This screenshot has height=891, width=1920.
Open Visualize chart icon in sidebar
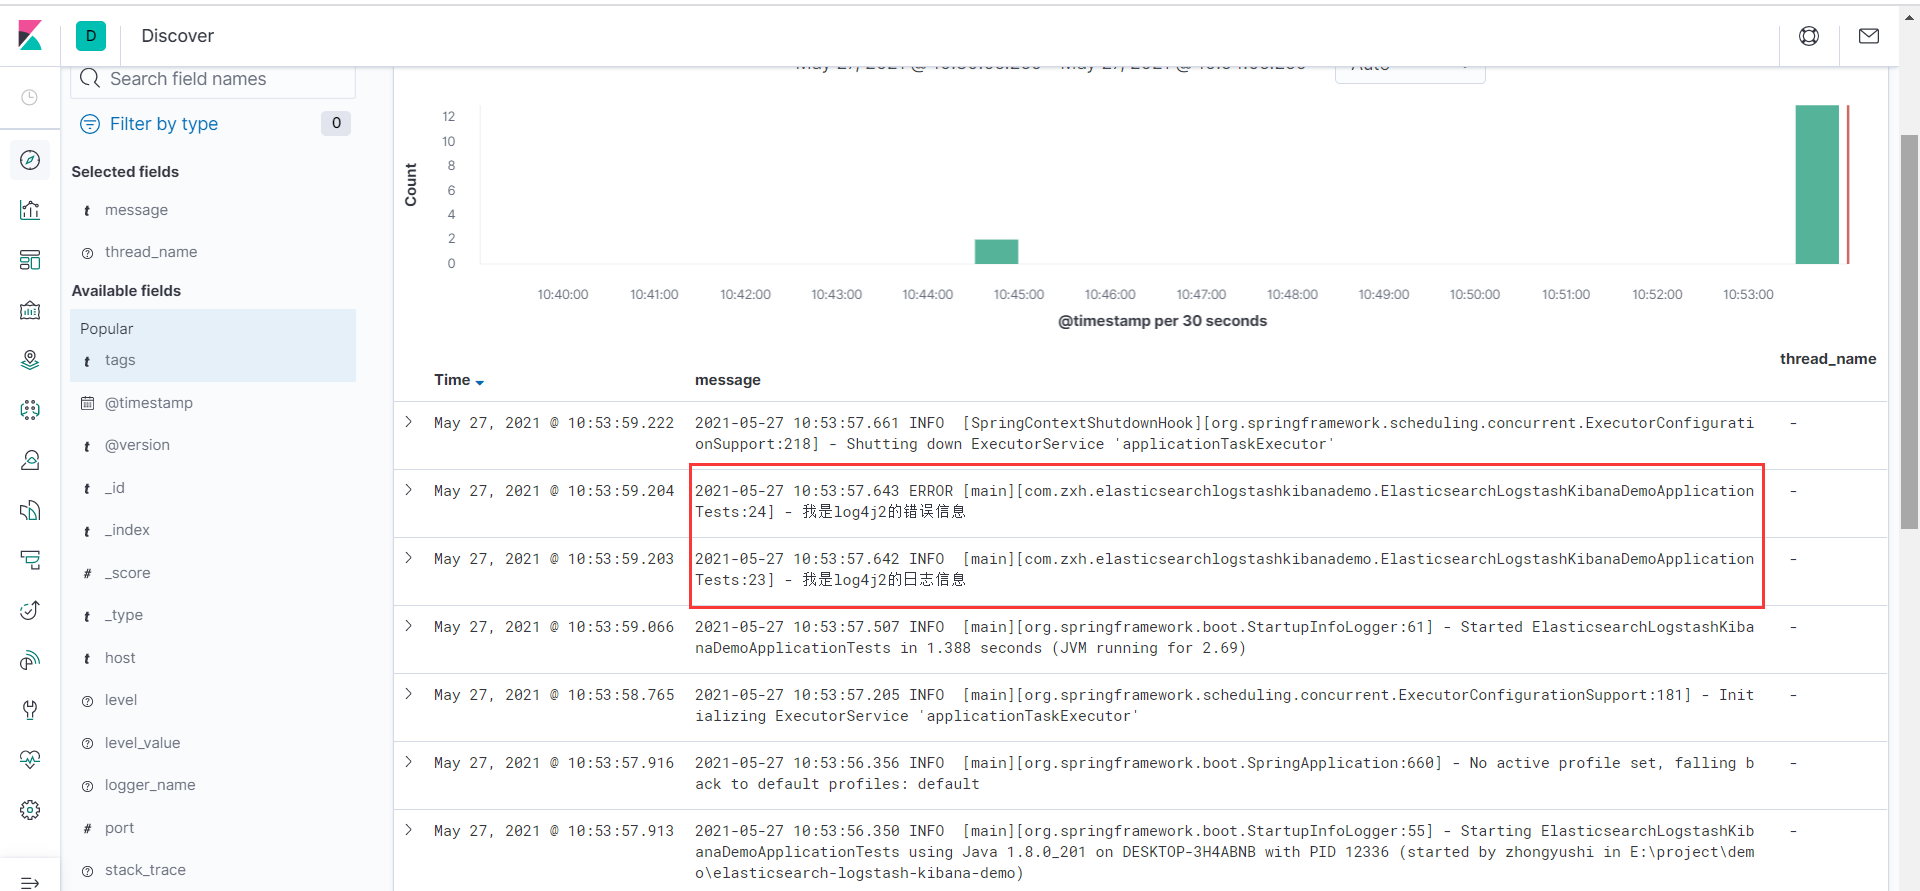click(30, 210)
